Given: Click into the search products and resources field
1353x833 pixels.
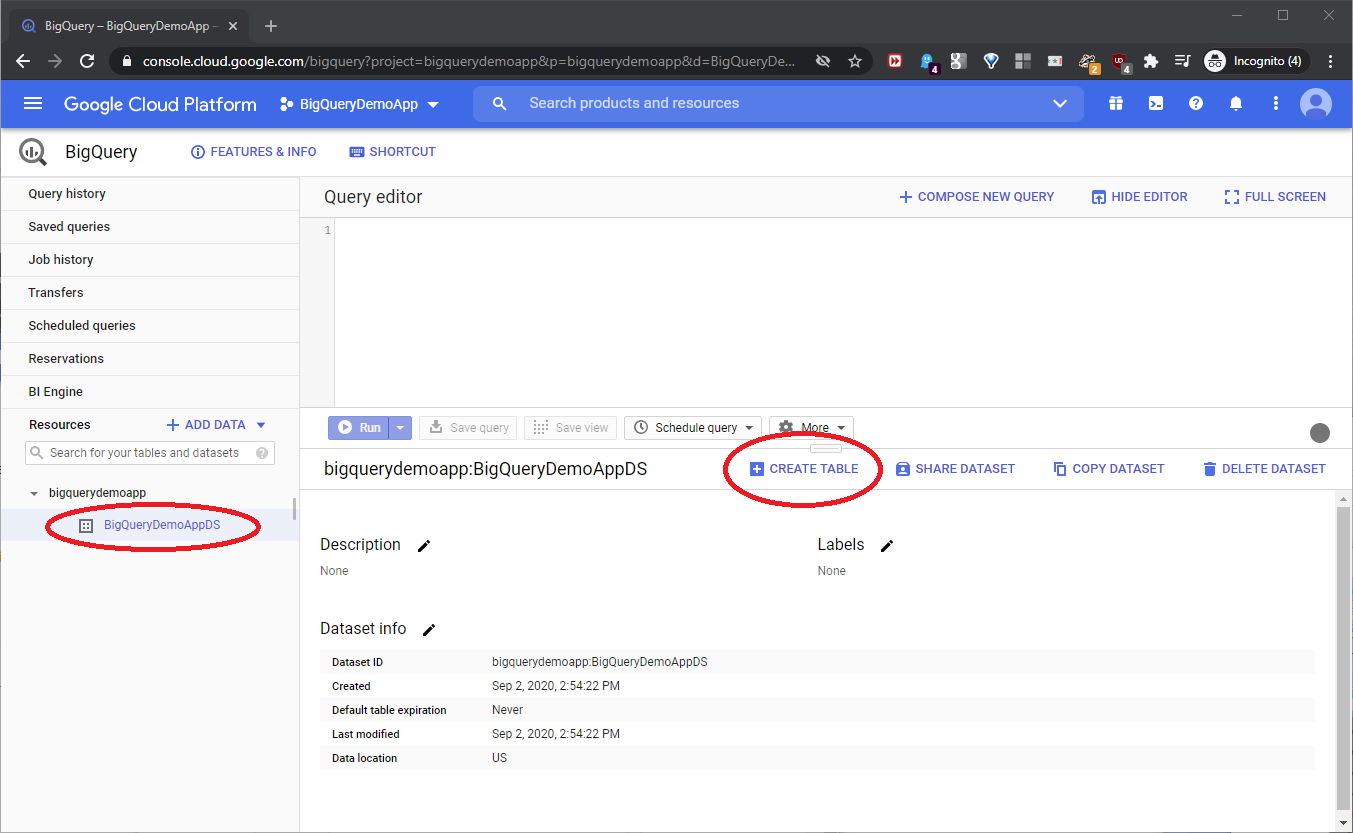Looking at the screenshot, I should coord(780,104).
